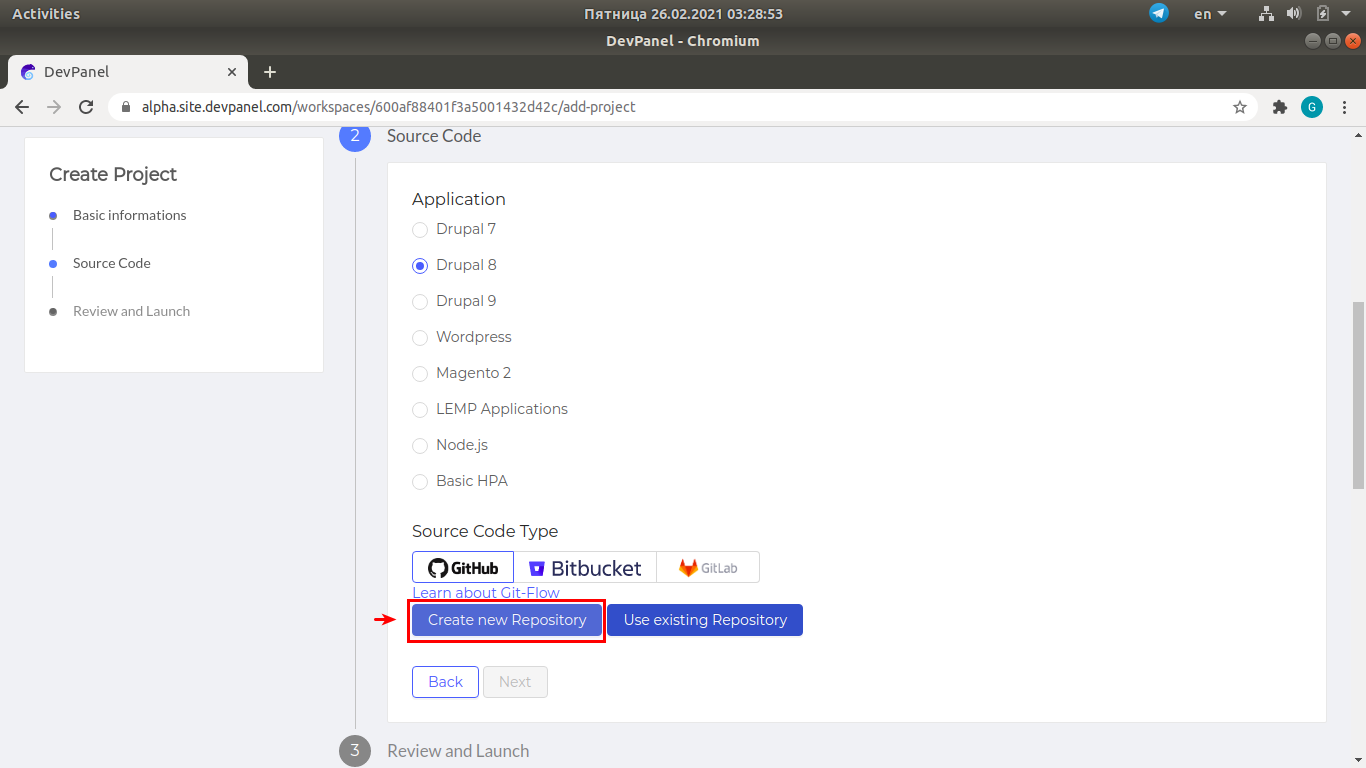Bookmark the page with the star icon
This screenshot has height=768, width=1366.
pyautogui.click(x=1240, y=106)
